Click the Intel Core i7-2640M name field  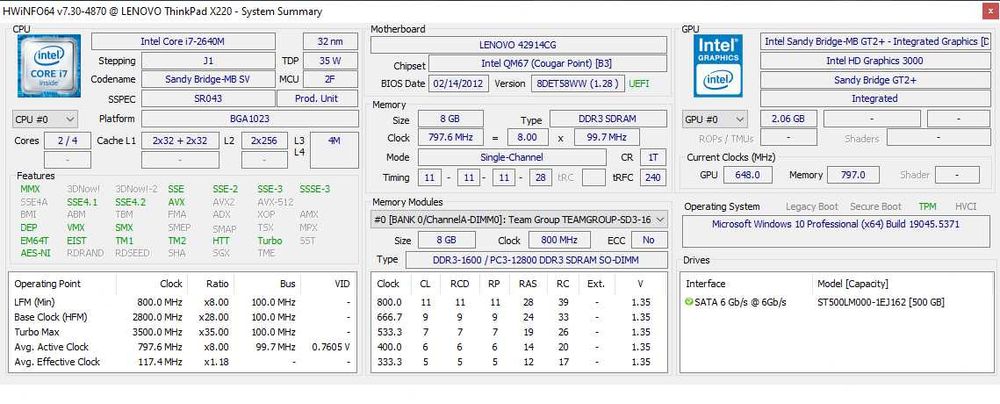(x=183, y=41)
